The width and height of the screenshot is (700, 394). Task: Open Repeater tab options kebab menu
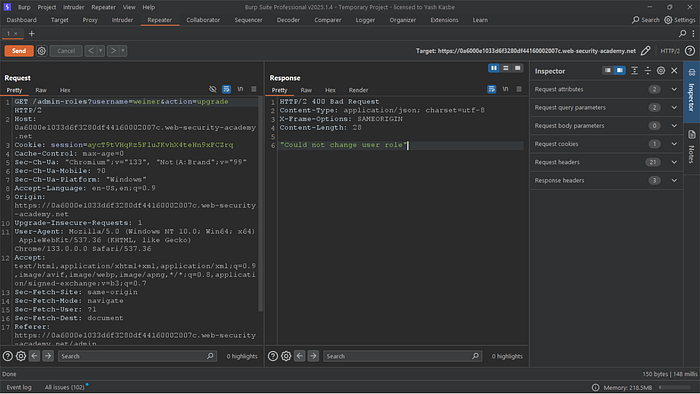(x=693, y=33)
